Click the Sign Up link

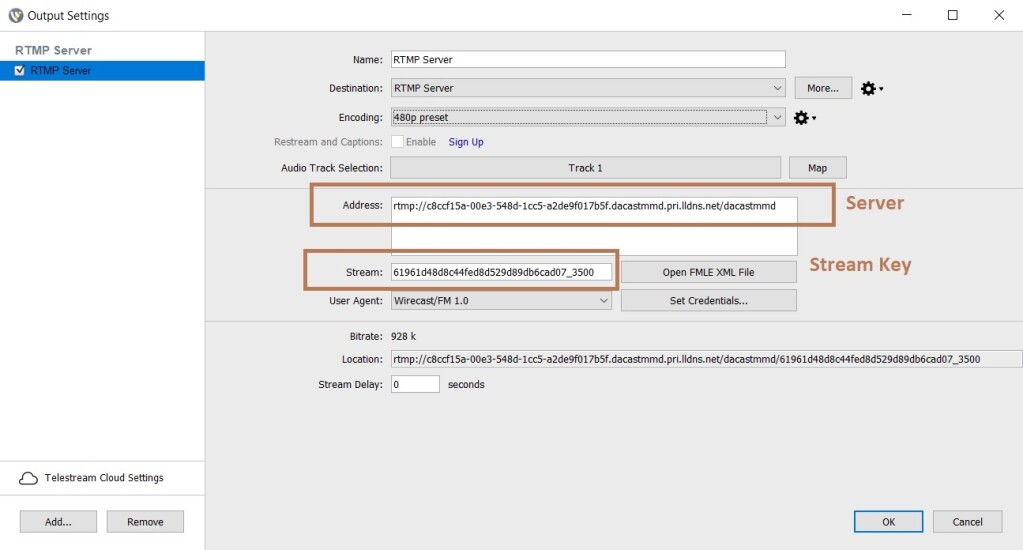465,142
